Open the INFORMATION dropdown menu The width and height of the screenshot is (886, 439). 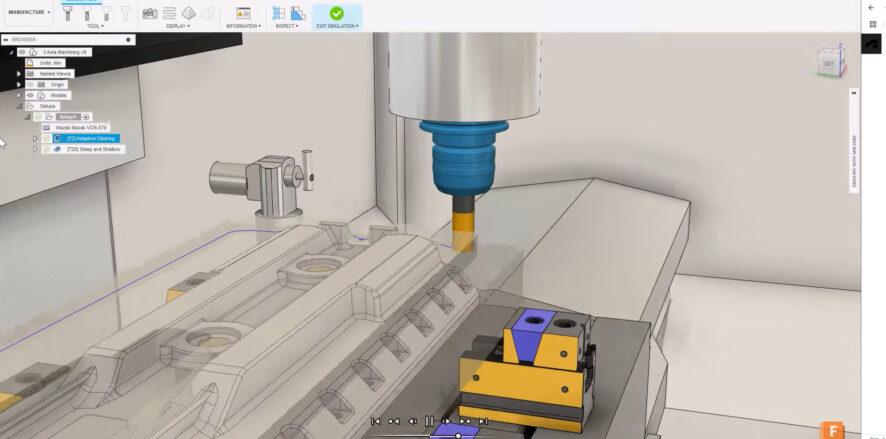click(x=243, y=26)
